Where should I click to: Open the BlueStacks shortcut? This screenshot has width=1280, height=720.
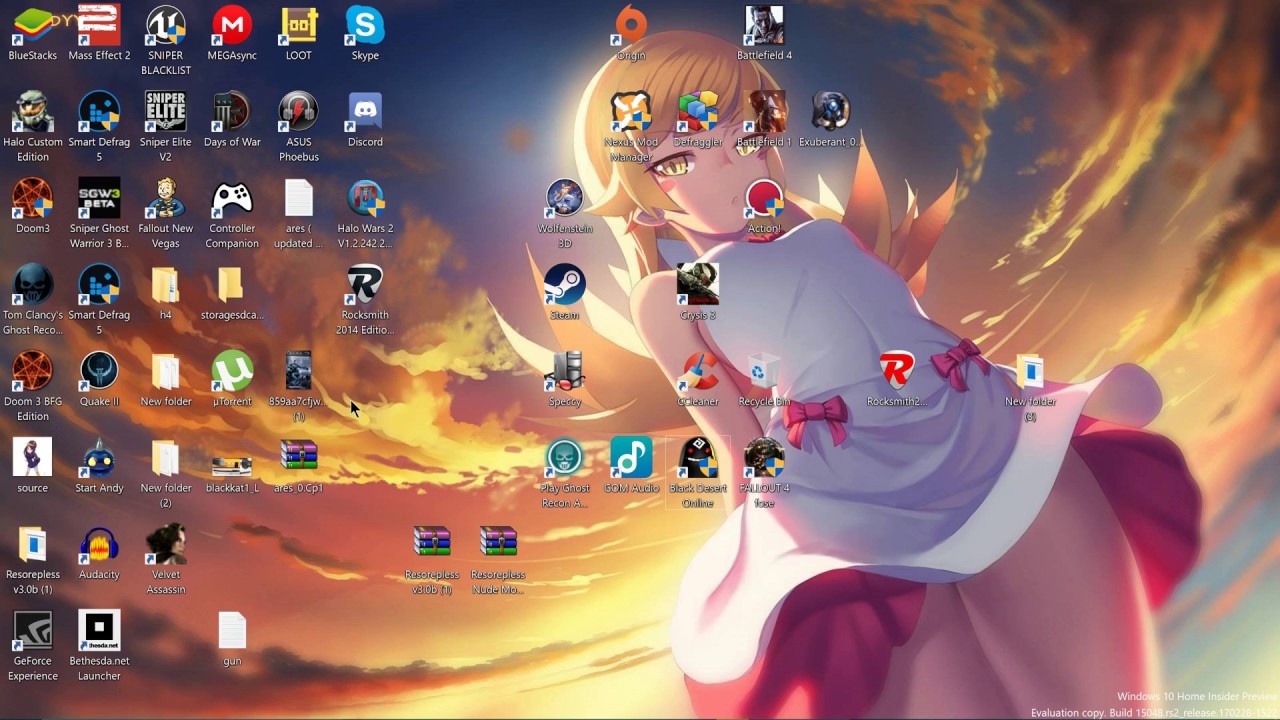(32, 26)
